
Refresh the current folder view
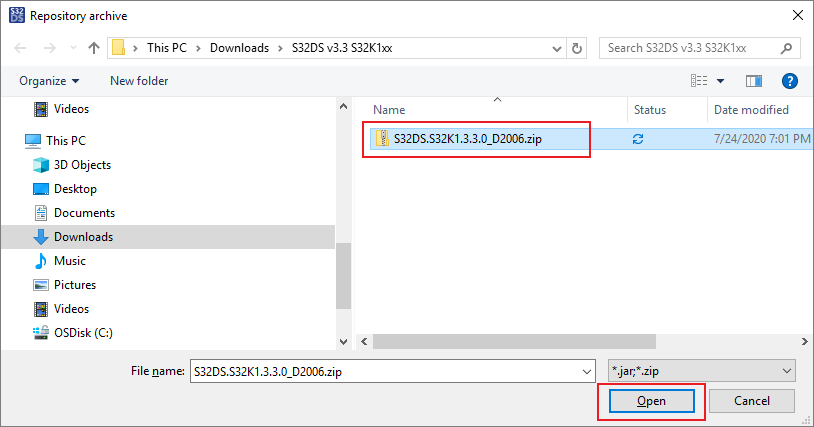tap(577, 48)
